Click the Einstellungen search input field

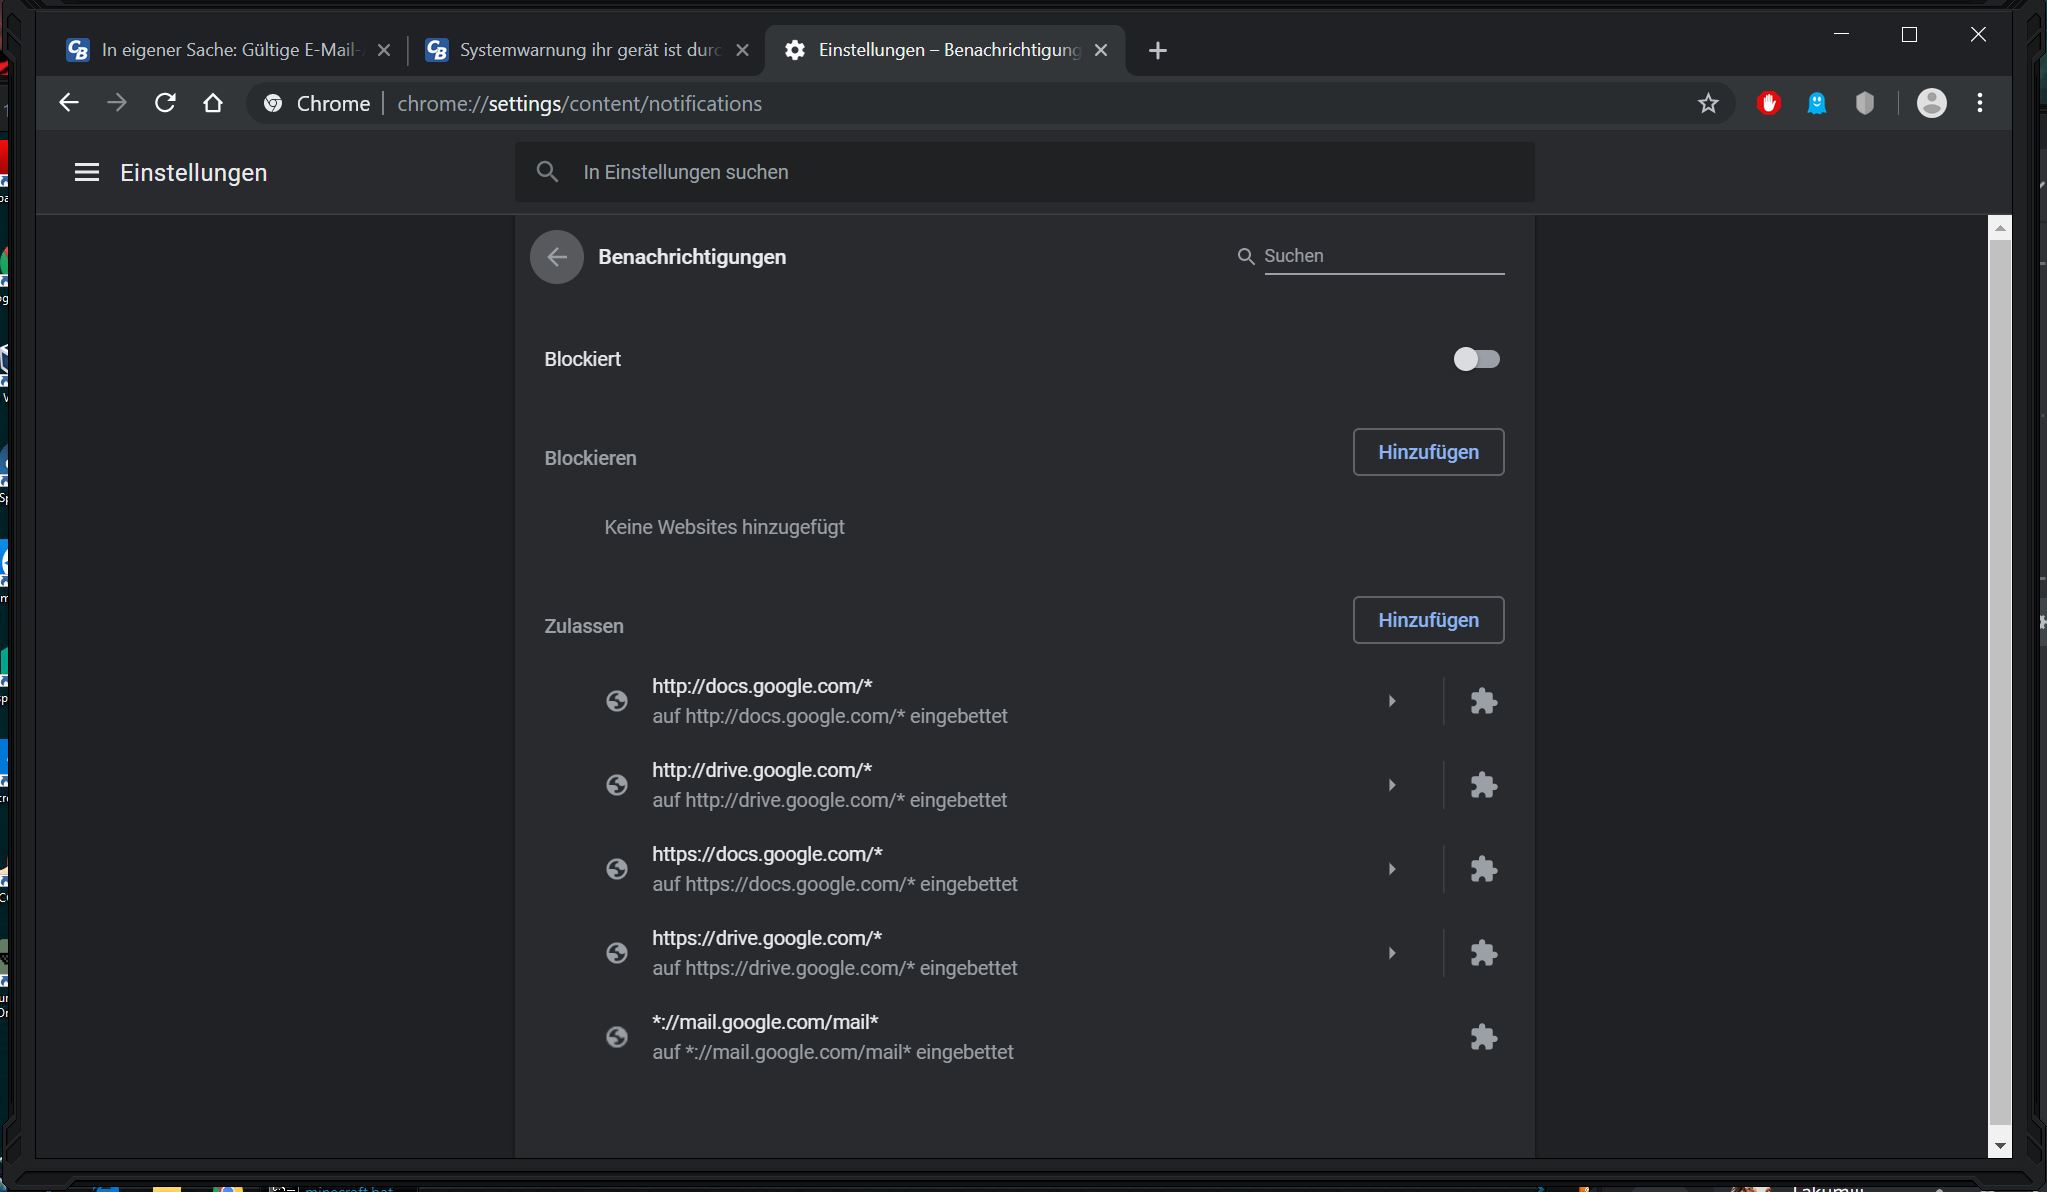pos(1024,172)
